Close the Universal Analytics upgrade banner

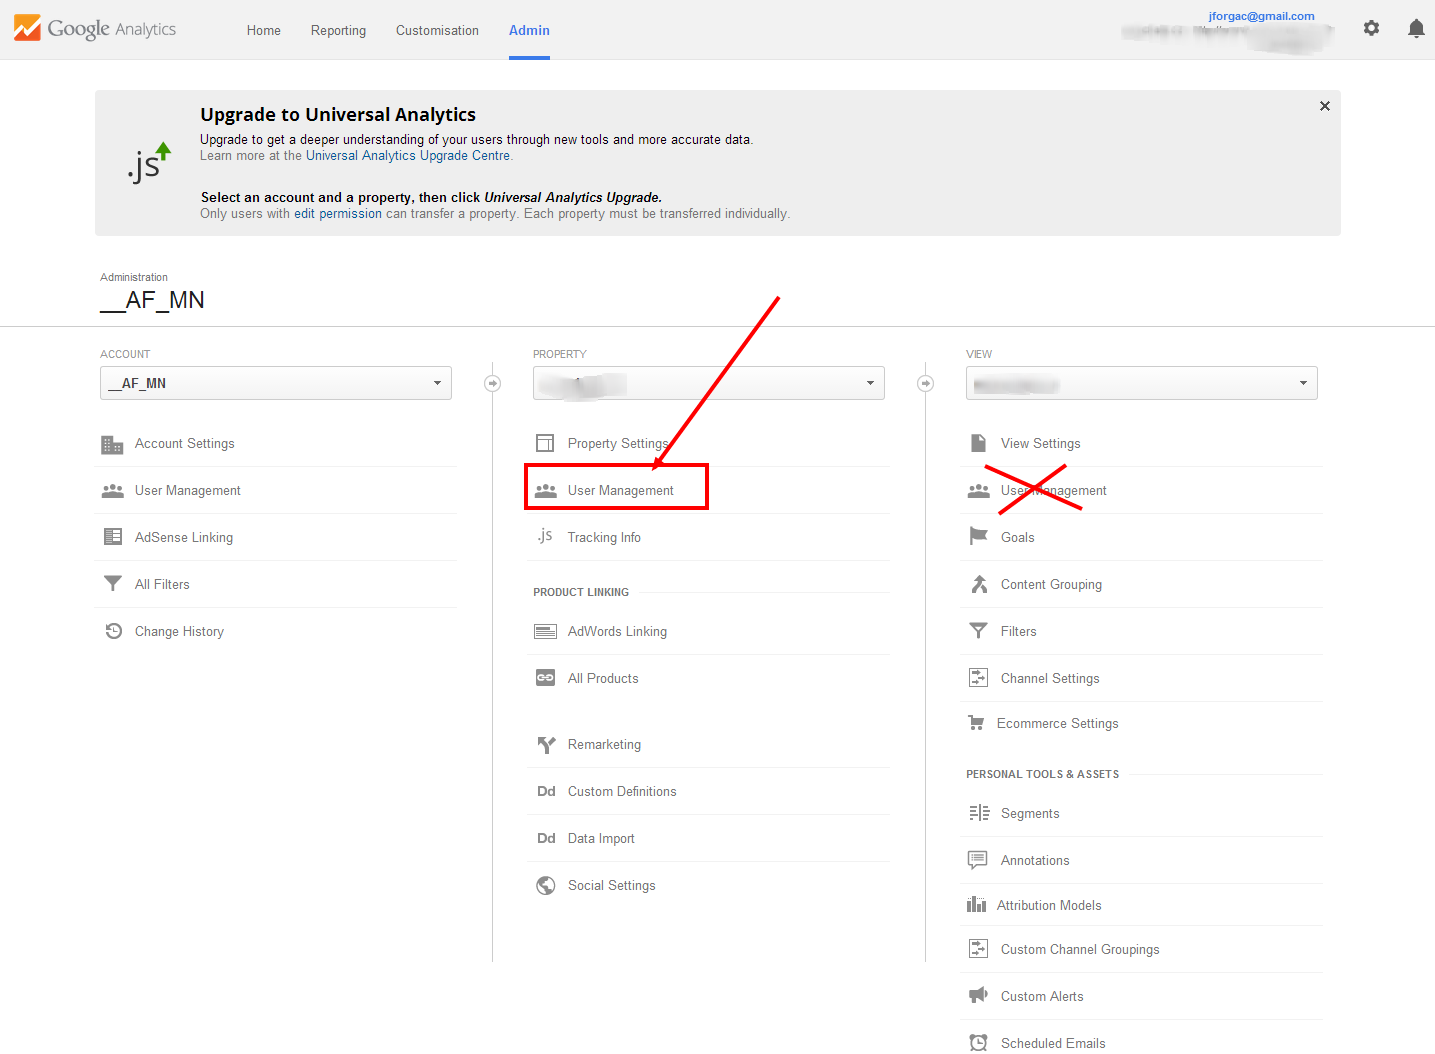pyautogui.click(x=1324, y=106)
